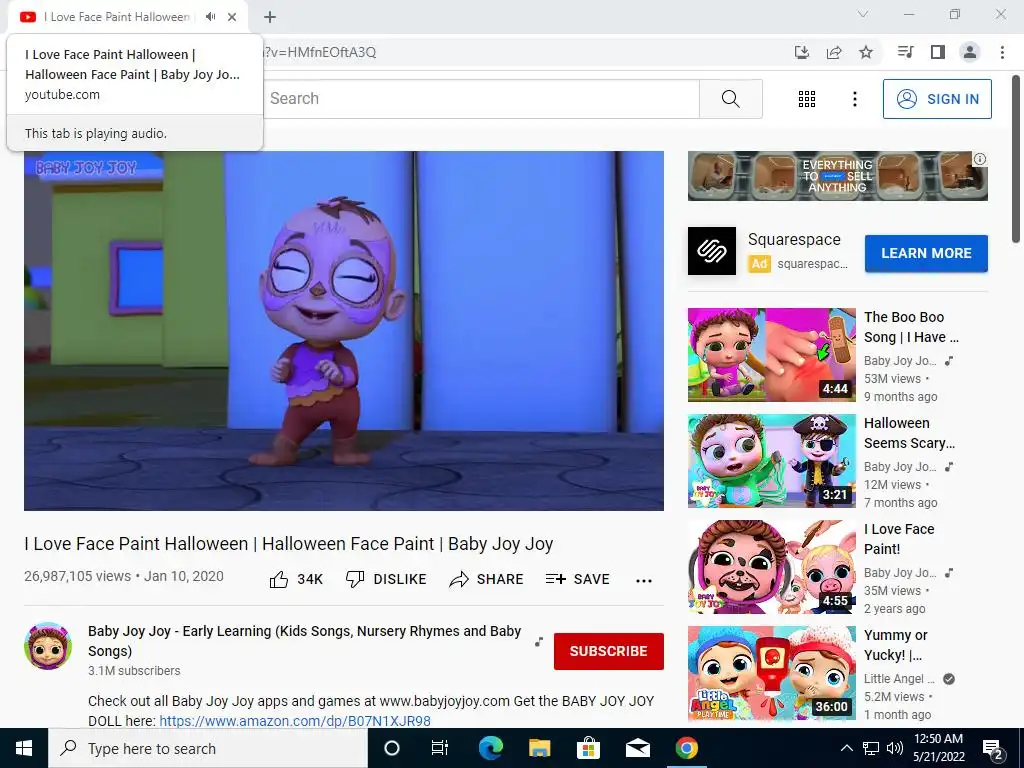Open The Boo Boo Song thumbnail
Image resolution: width=1024 pixels, height=768 pixels.
pos(771,355)
